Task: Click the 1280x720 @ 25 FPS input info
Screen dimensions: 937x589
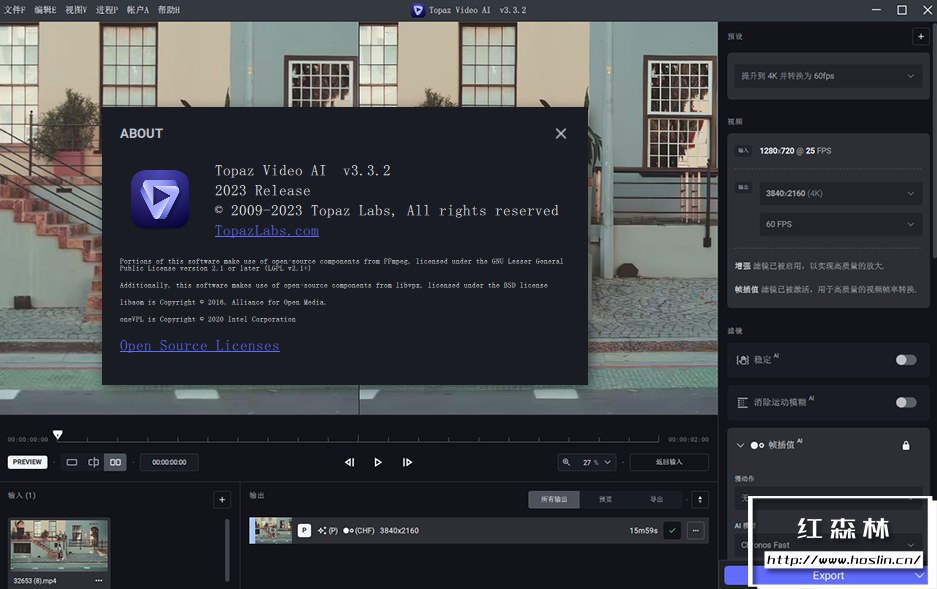Action: [795, 151]
